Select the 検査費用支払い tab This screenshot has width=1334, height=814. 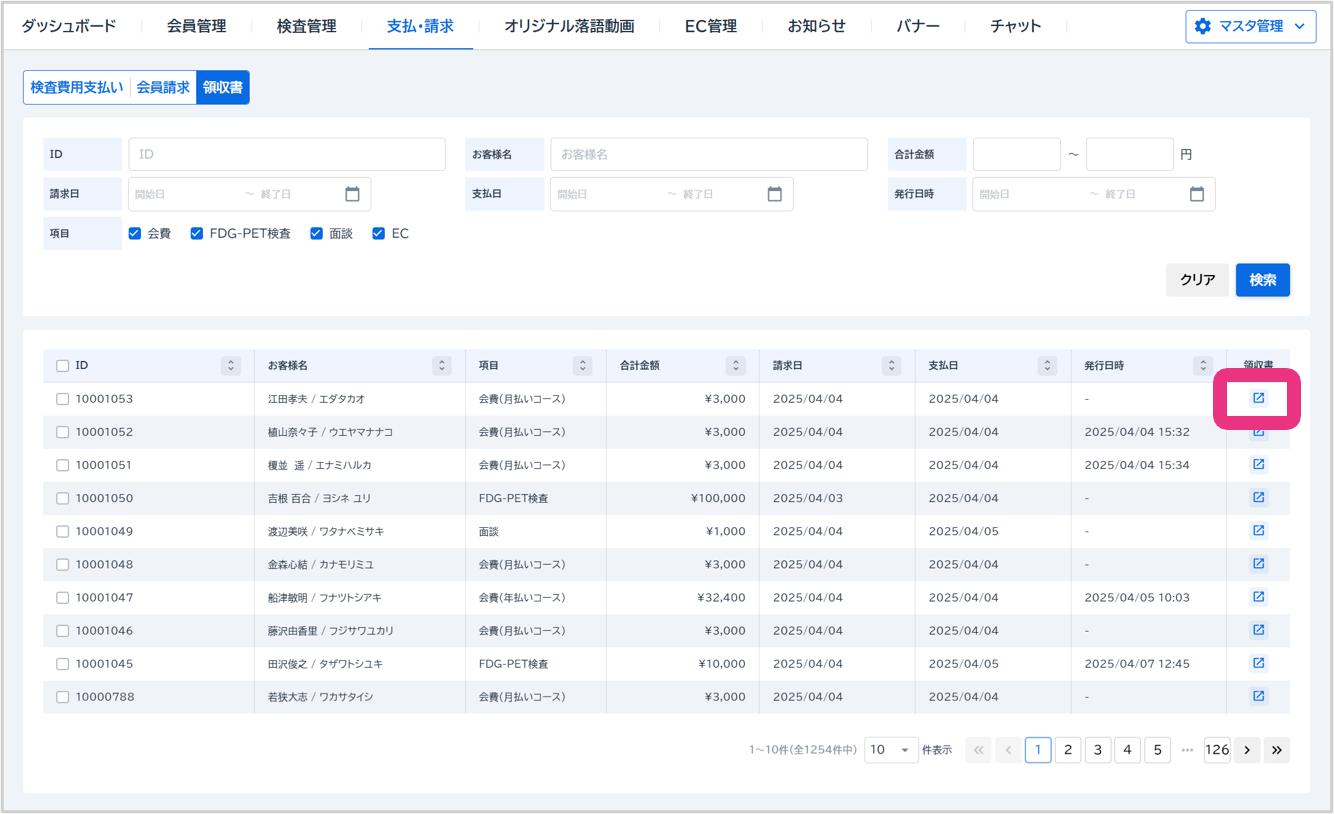(x=77, y=87)
